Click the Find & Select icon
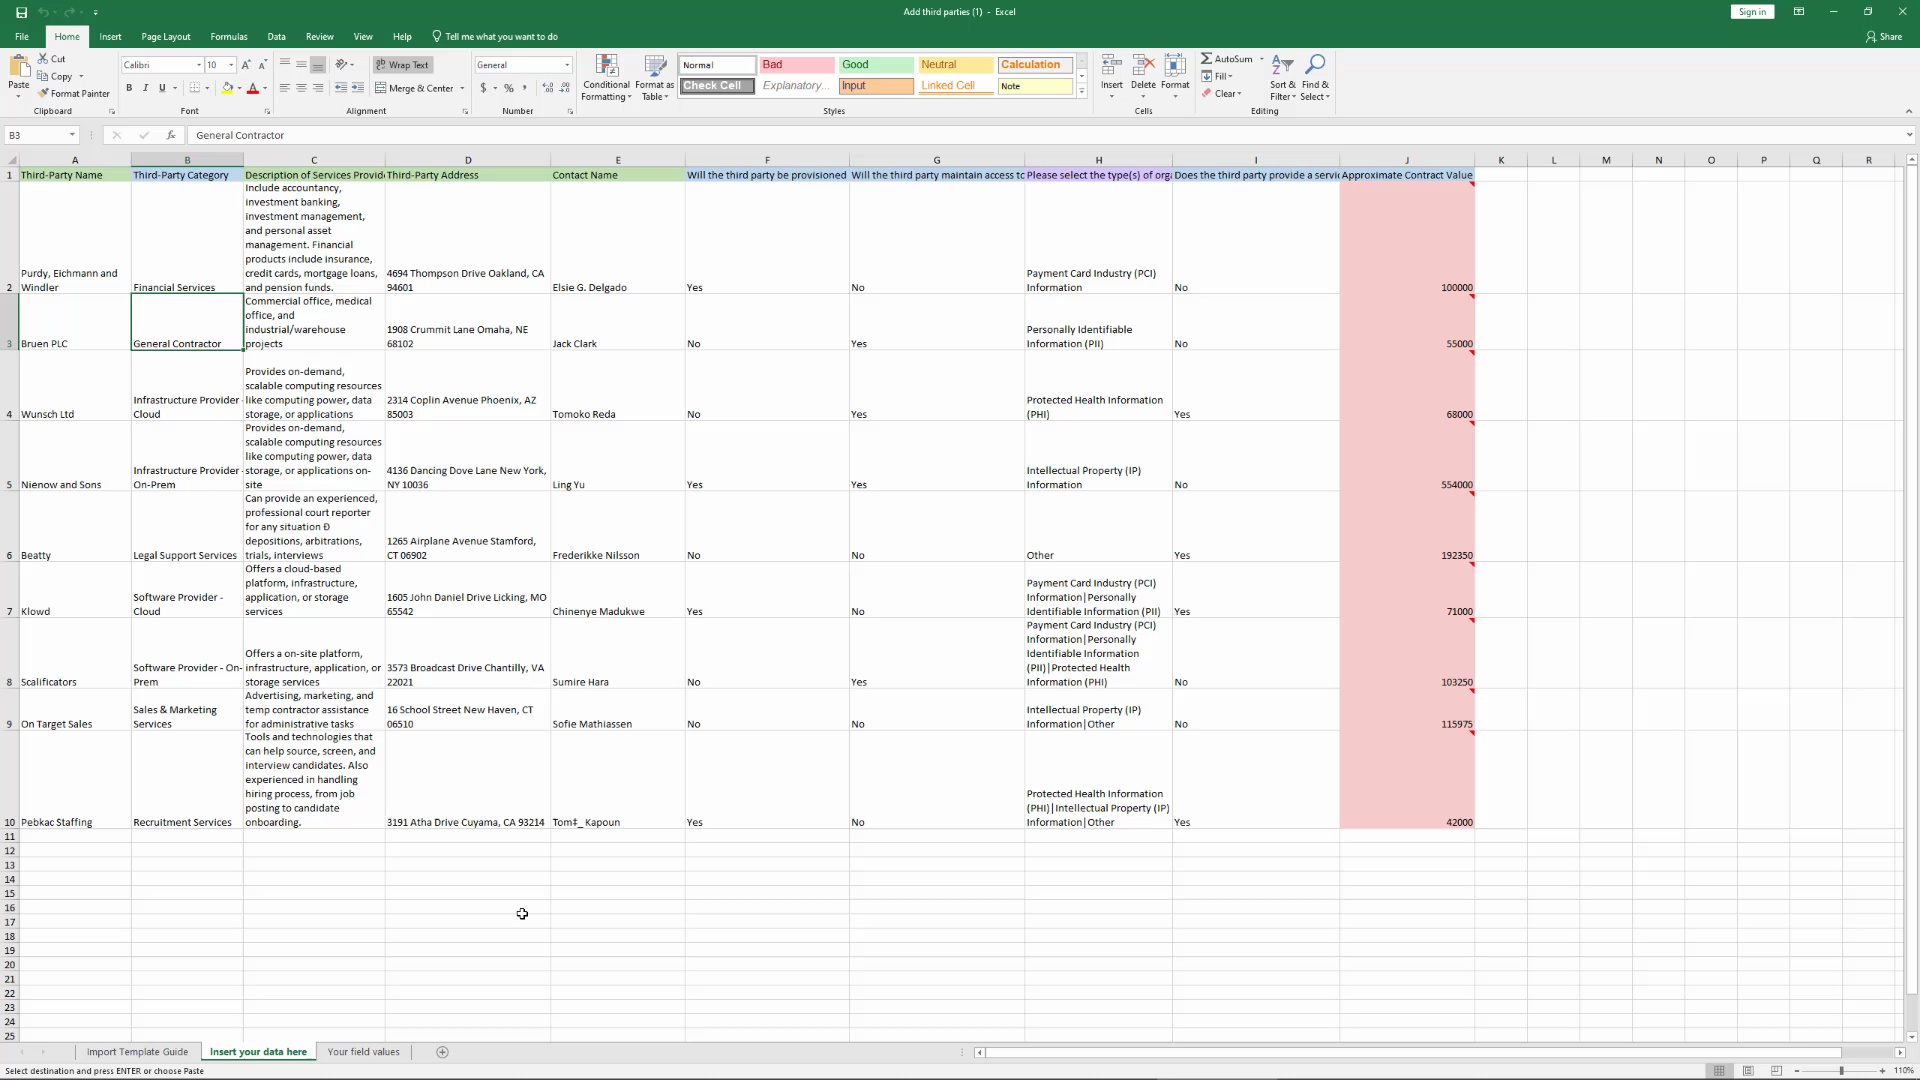The height and width of the screenshot is (1080, 1920). [x=1316, y=77]
